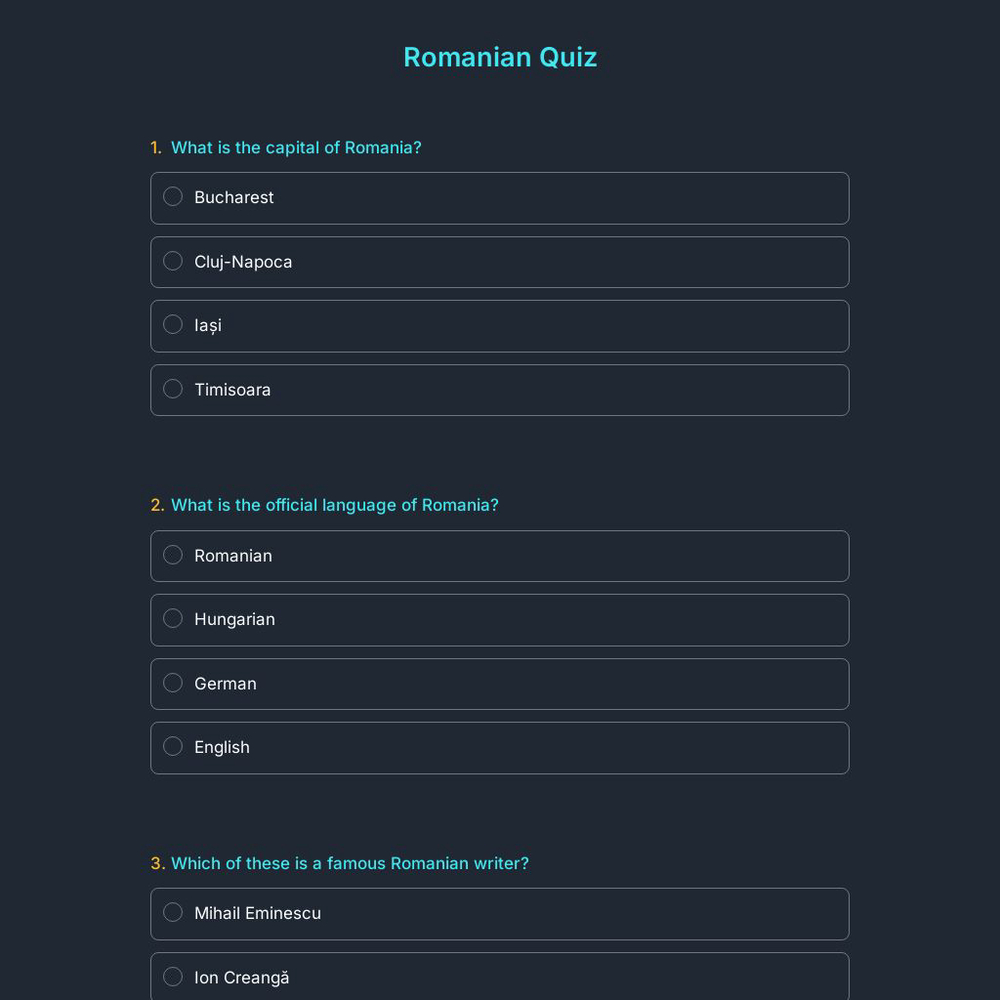Click the Romanian answer row
This screenshot has width=1000, height=1000.
tap(500, 556)
